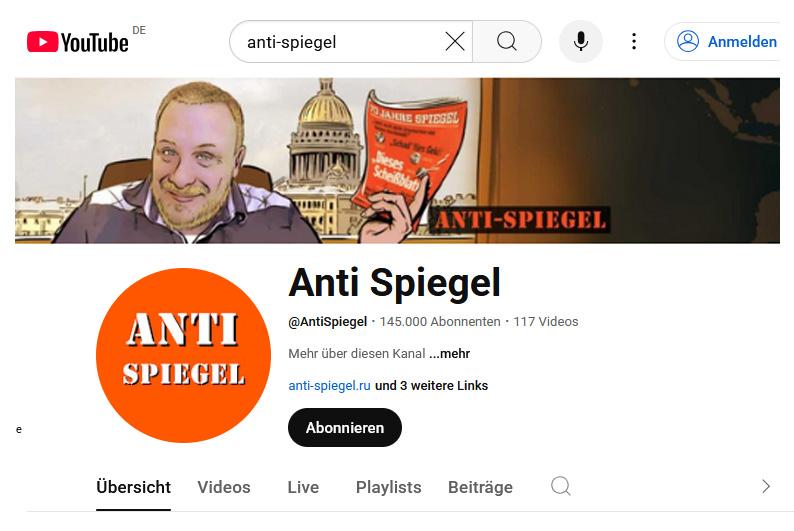
Task: Subscribe using the Abonnieren button
Action: click(x=345, y=428)
